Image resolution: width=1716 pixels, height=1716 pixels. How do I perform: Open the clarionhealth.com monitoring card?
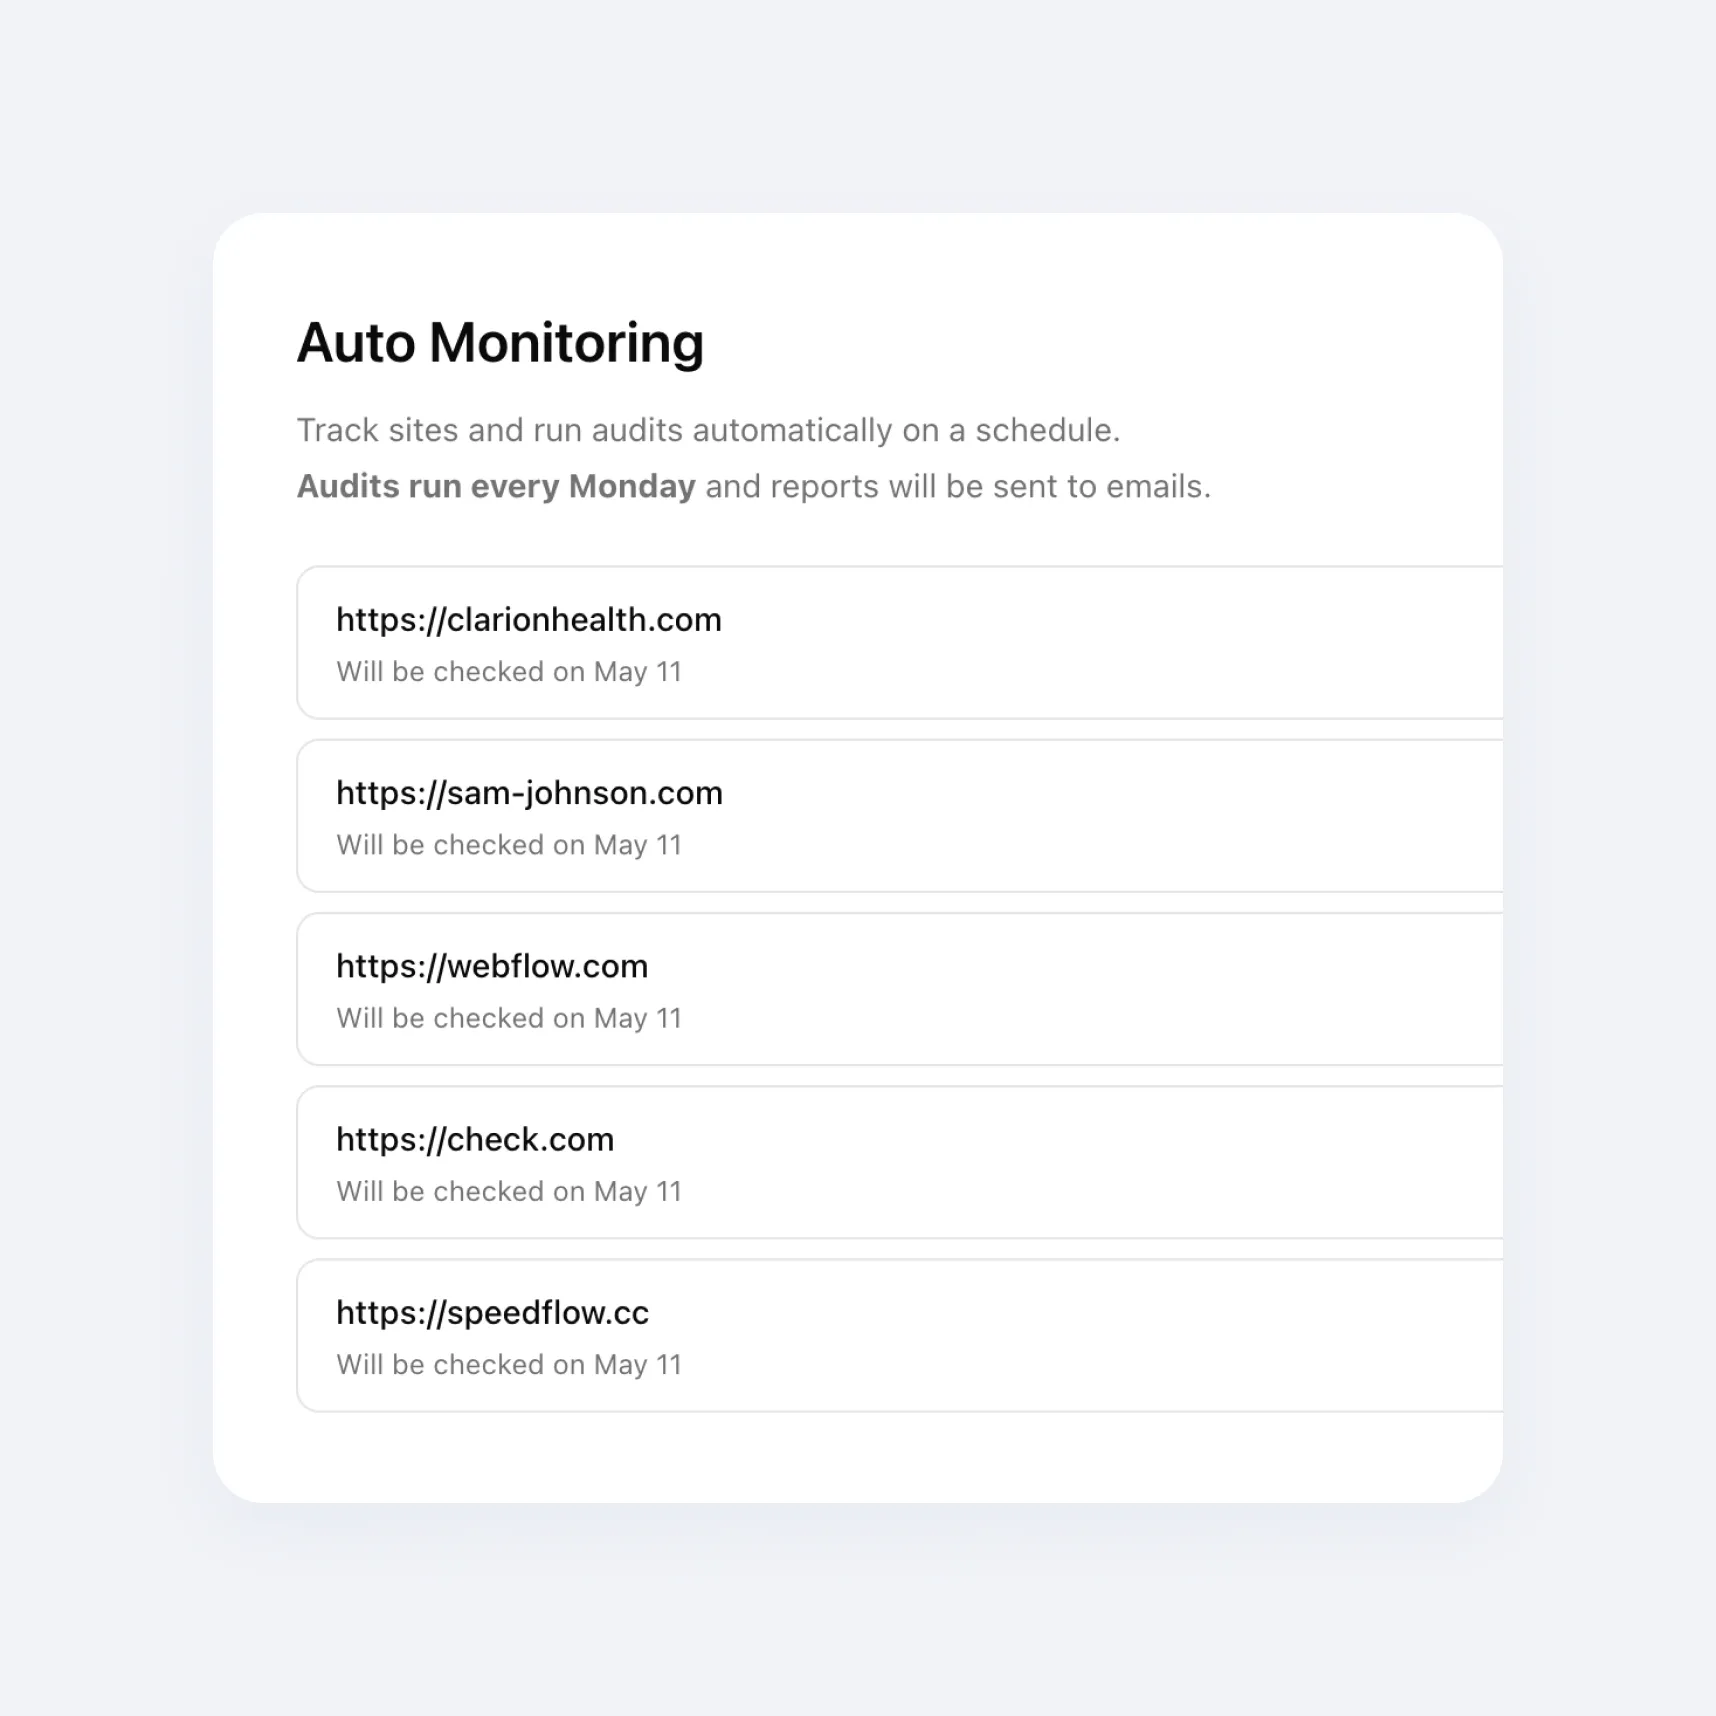[900, 642]
